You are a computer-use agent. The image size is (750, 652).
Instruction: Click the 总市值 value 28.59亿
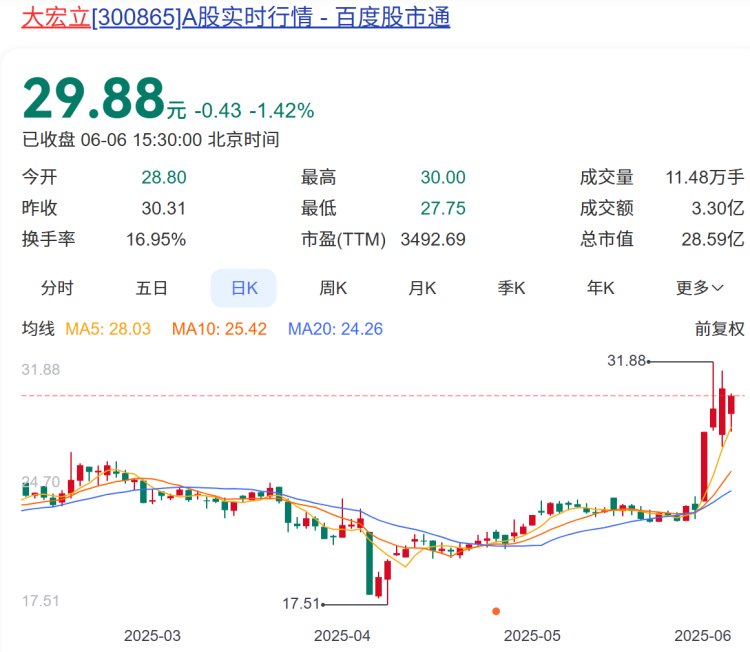(713, 240)
